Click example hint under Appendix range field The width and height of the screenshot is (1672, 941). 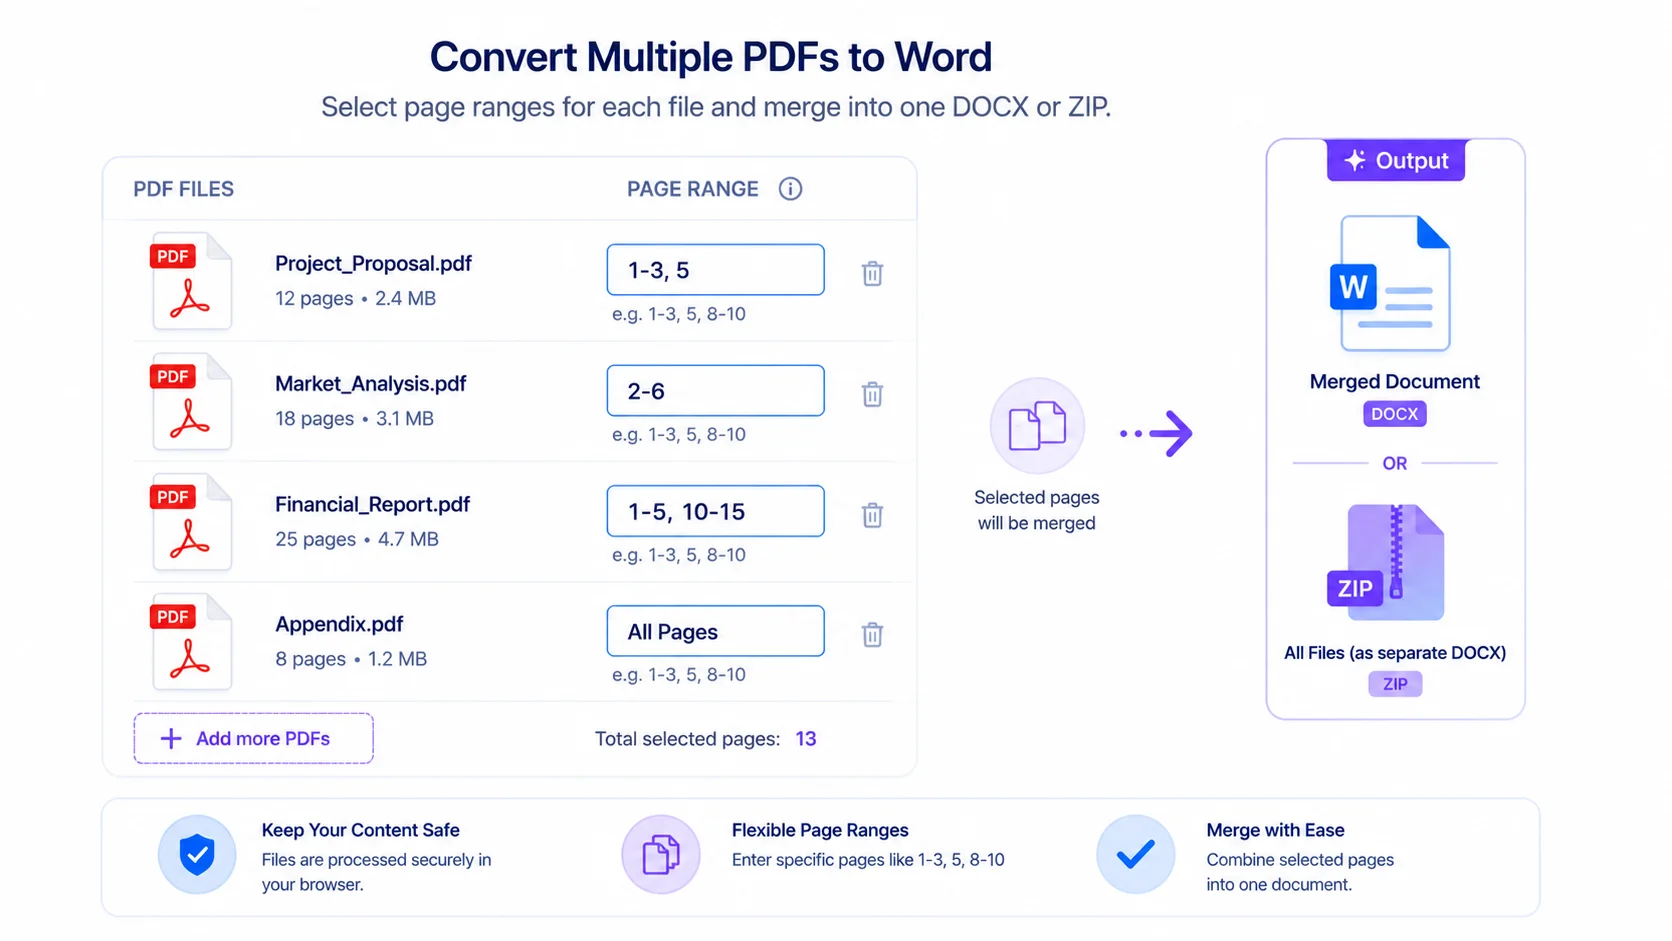click(x=679, y=675)
